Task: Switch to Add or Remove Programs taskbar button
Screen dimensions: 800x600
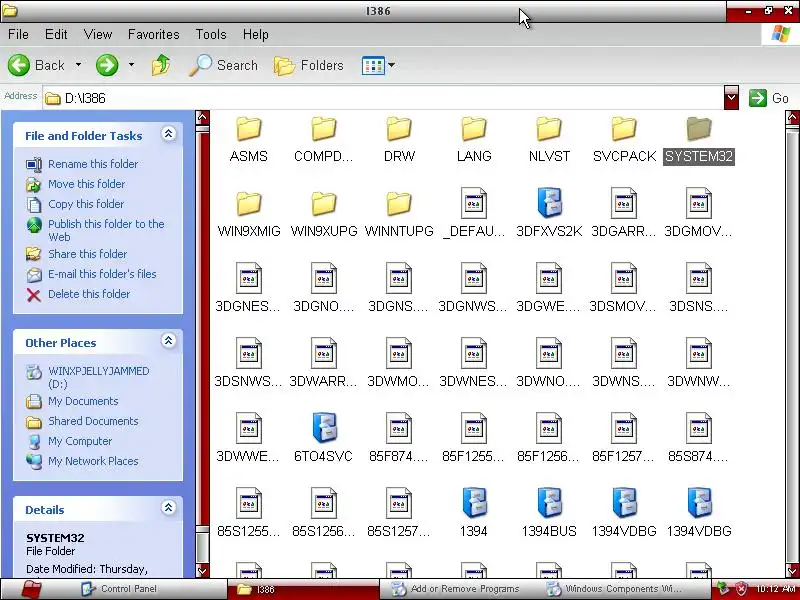Action: pos(456,589)
